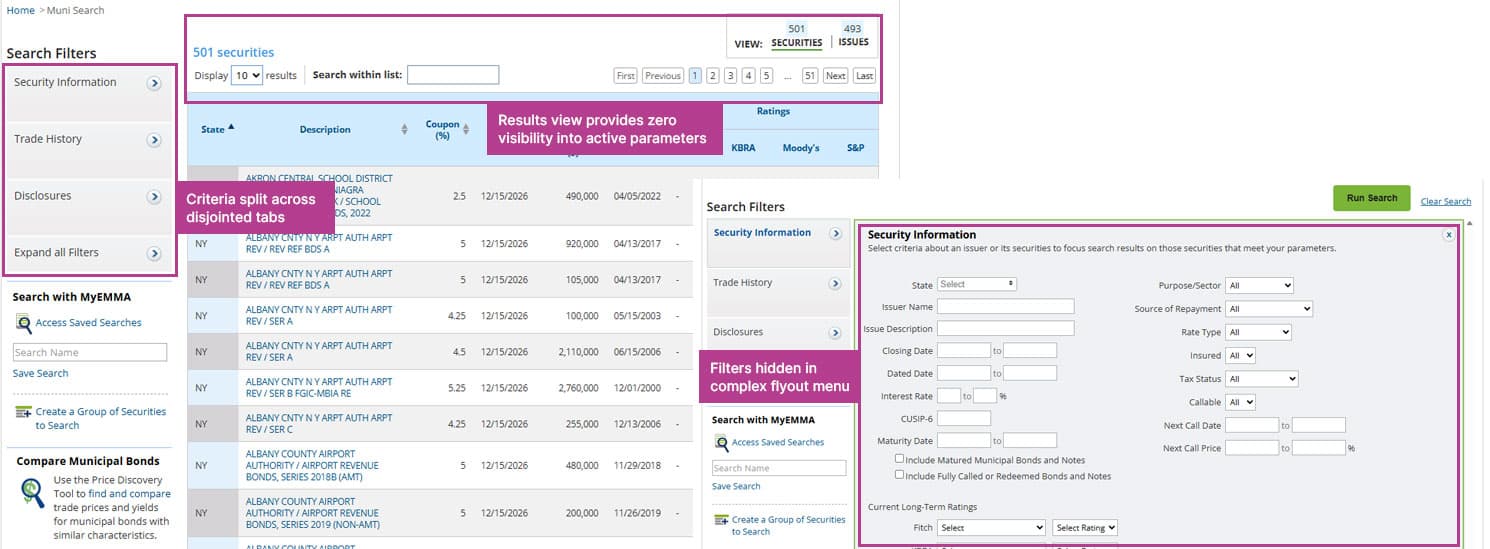Click Access Saved Searches link beside filter form

(x=778, y=442)
